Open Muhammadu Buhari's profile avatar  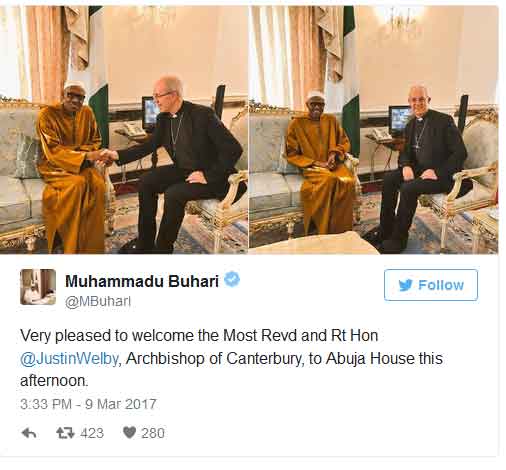click(38, 287)
